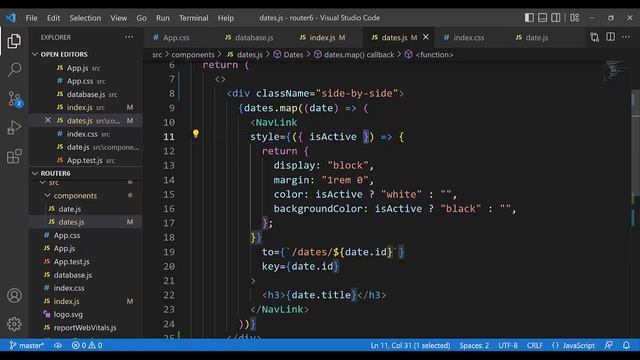This screenshot has width=640, height=360.
Task: Open the Explorer view in activity bar
Action: coord(14,41)
